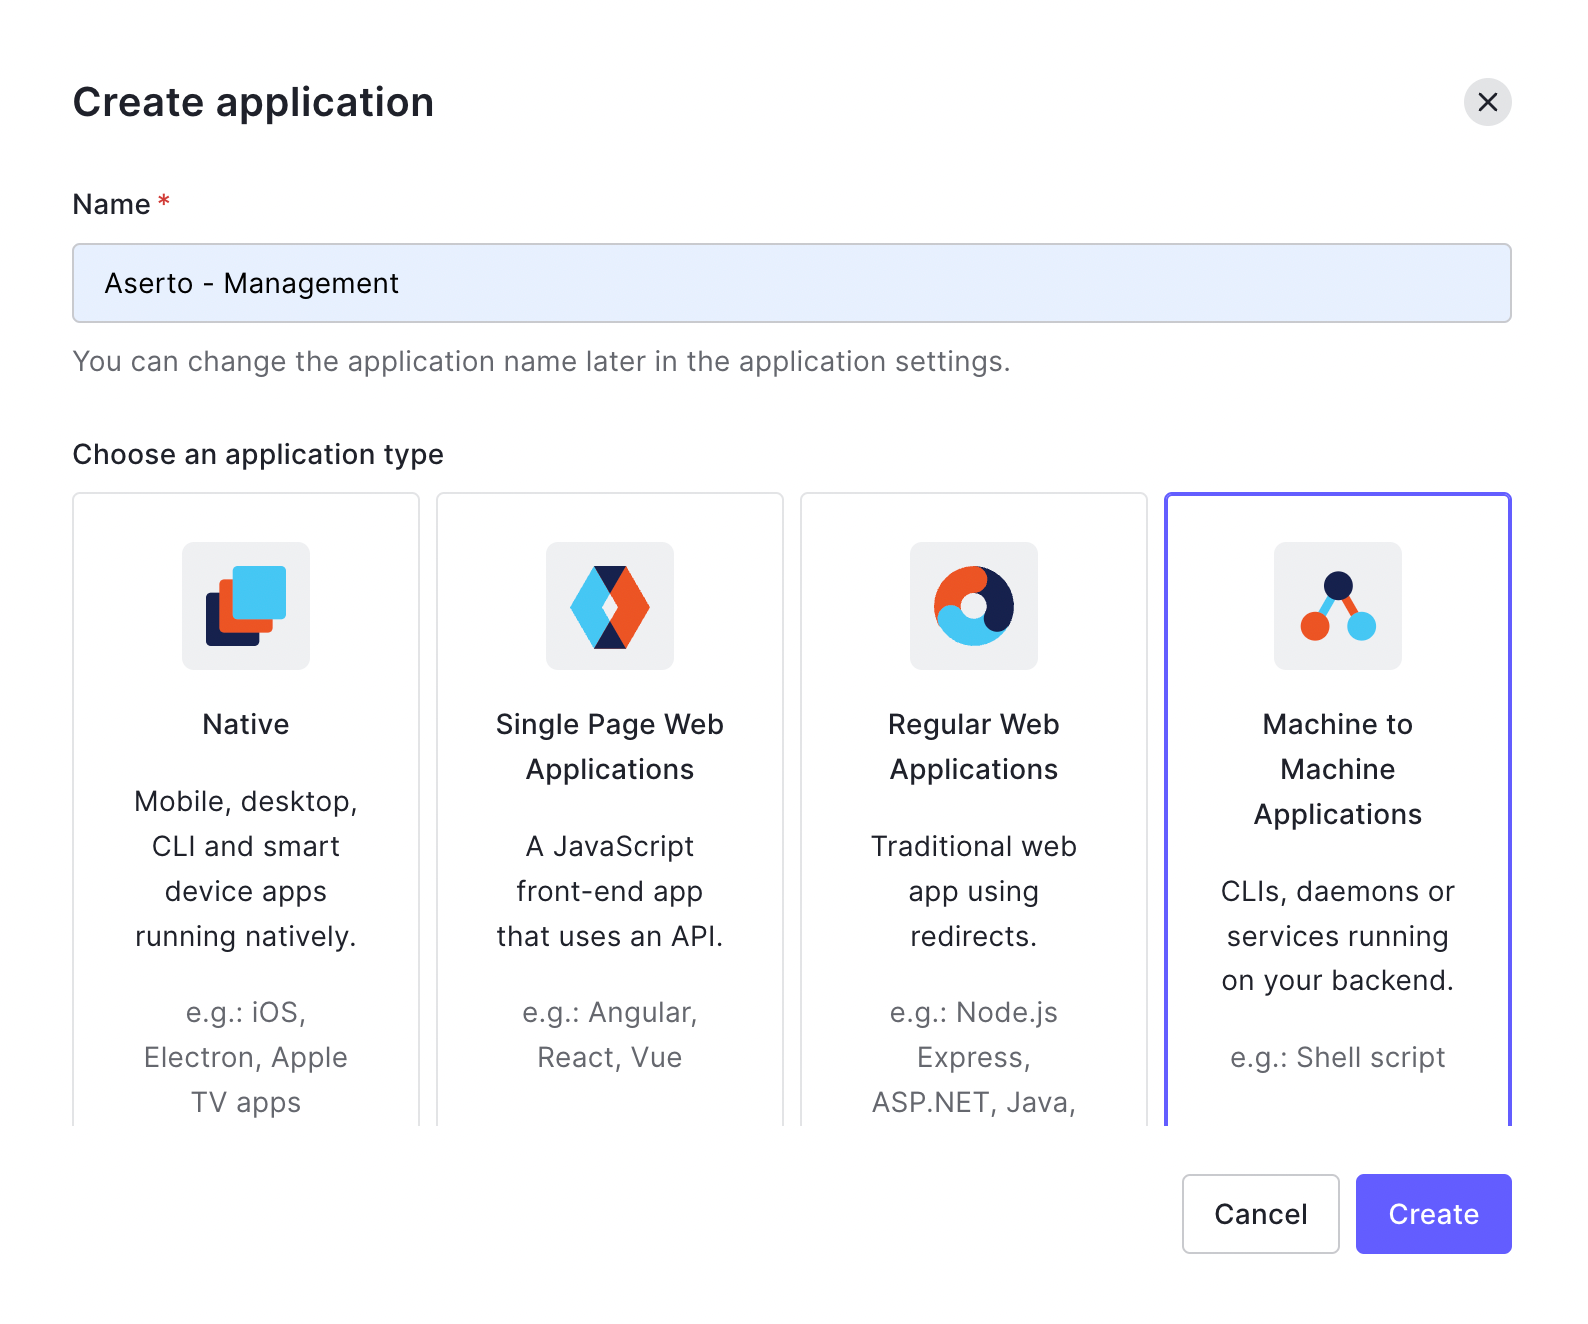Click the Native app type icon
The width and height of the screenshot is (1588, 1324).
click(246, 606)
